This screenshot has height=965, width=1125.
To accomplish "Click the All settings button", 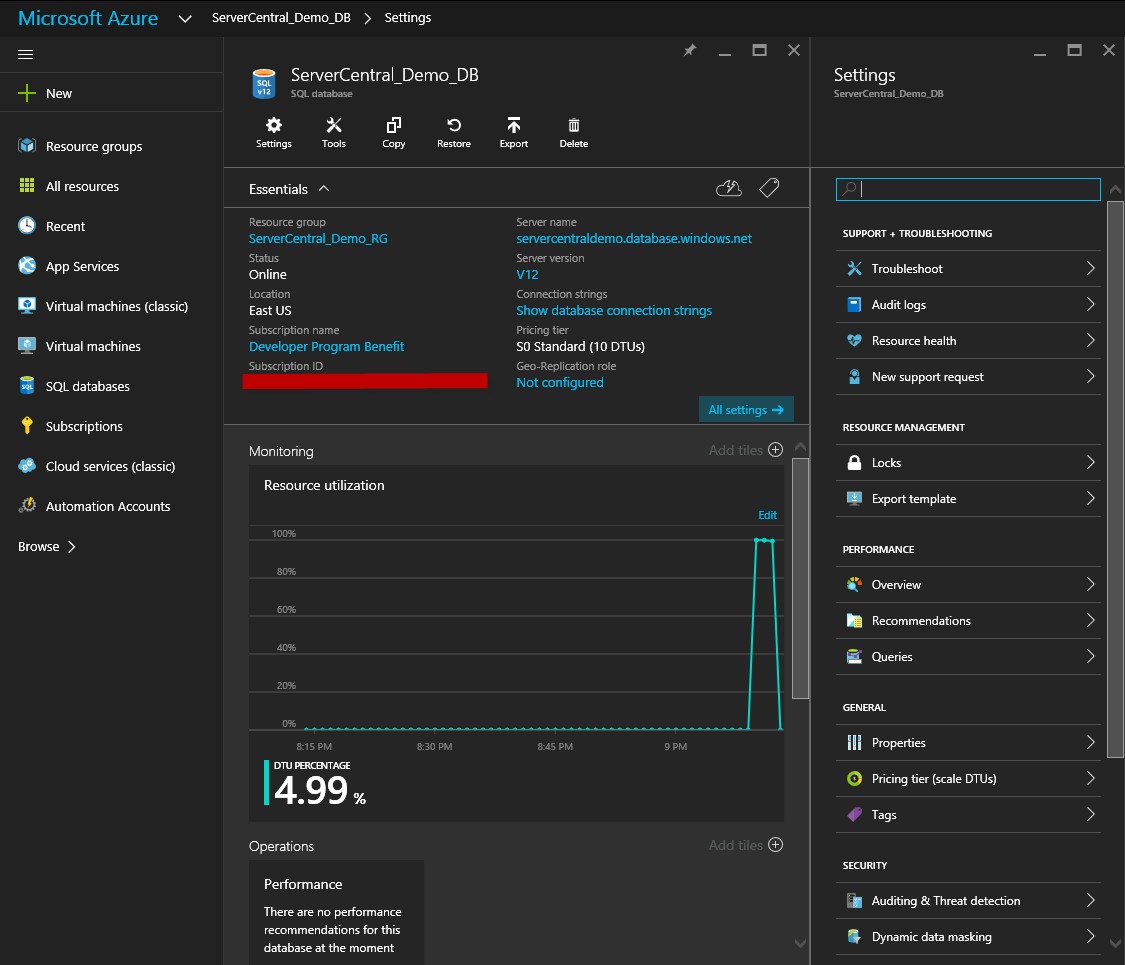I will [x=745, y=410].
